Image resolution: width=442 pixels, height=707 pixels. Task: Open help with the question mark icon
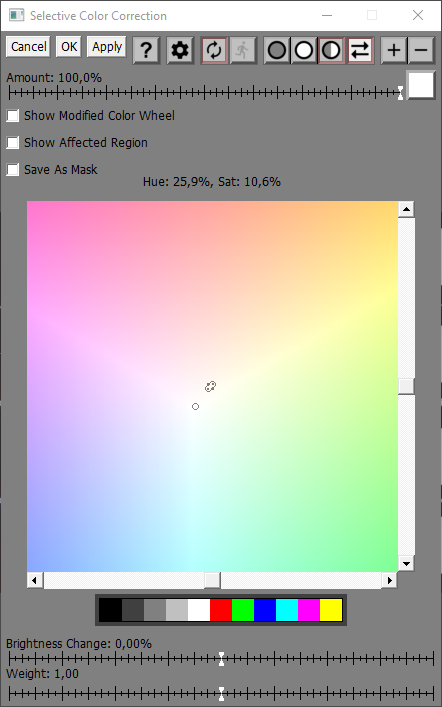click(x=146, y=50)
